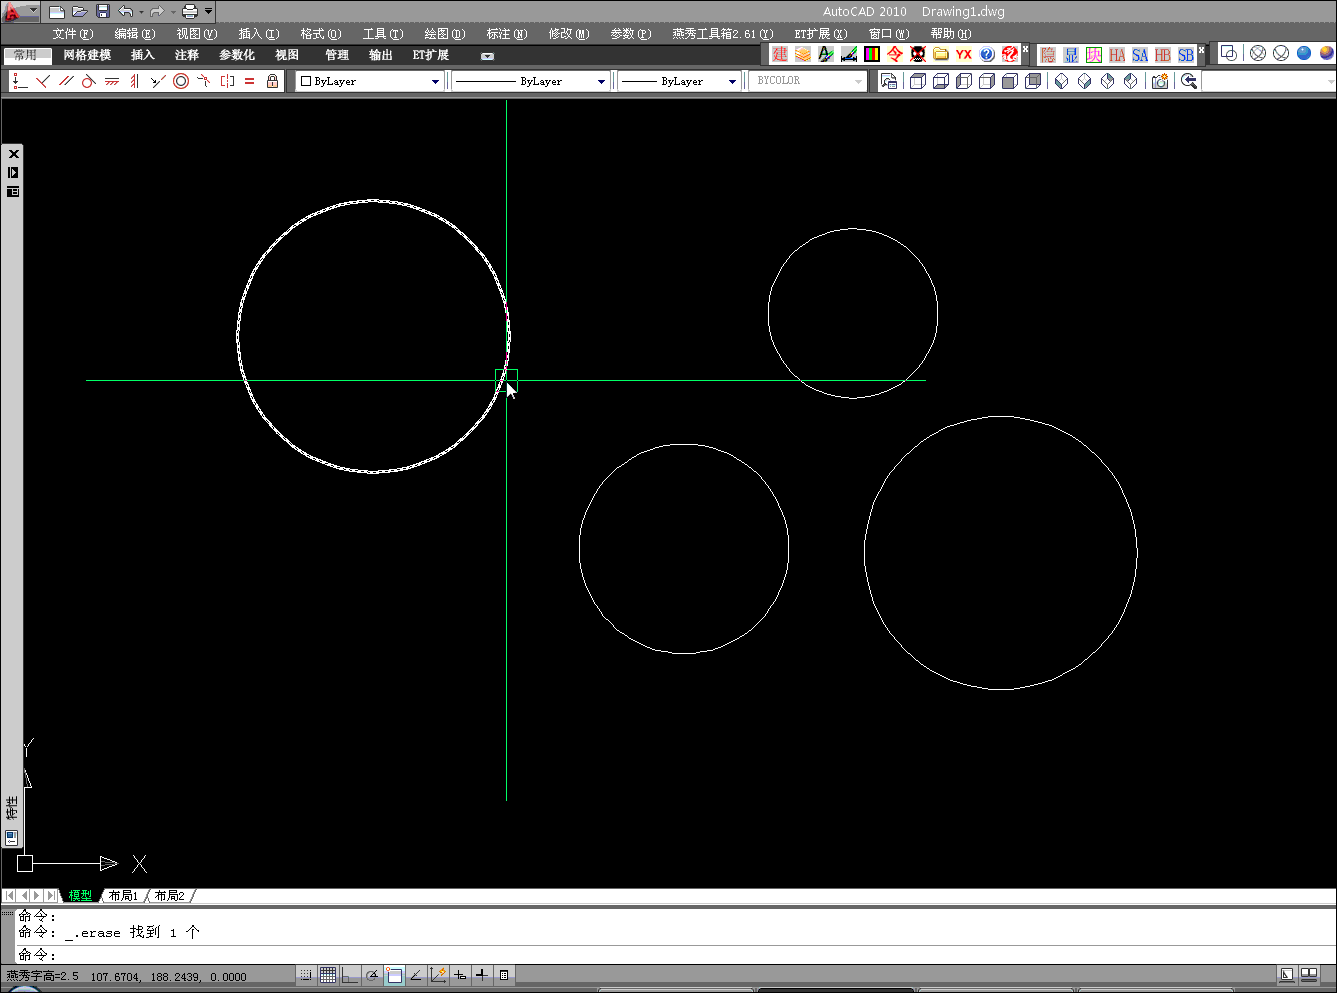
Task: Select the parallel constraint icon
Action: point(66,81)
